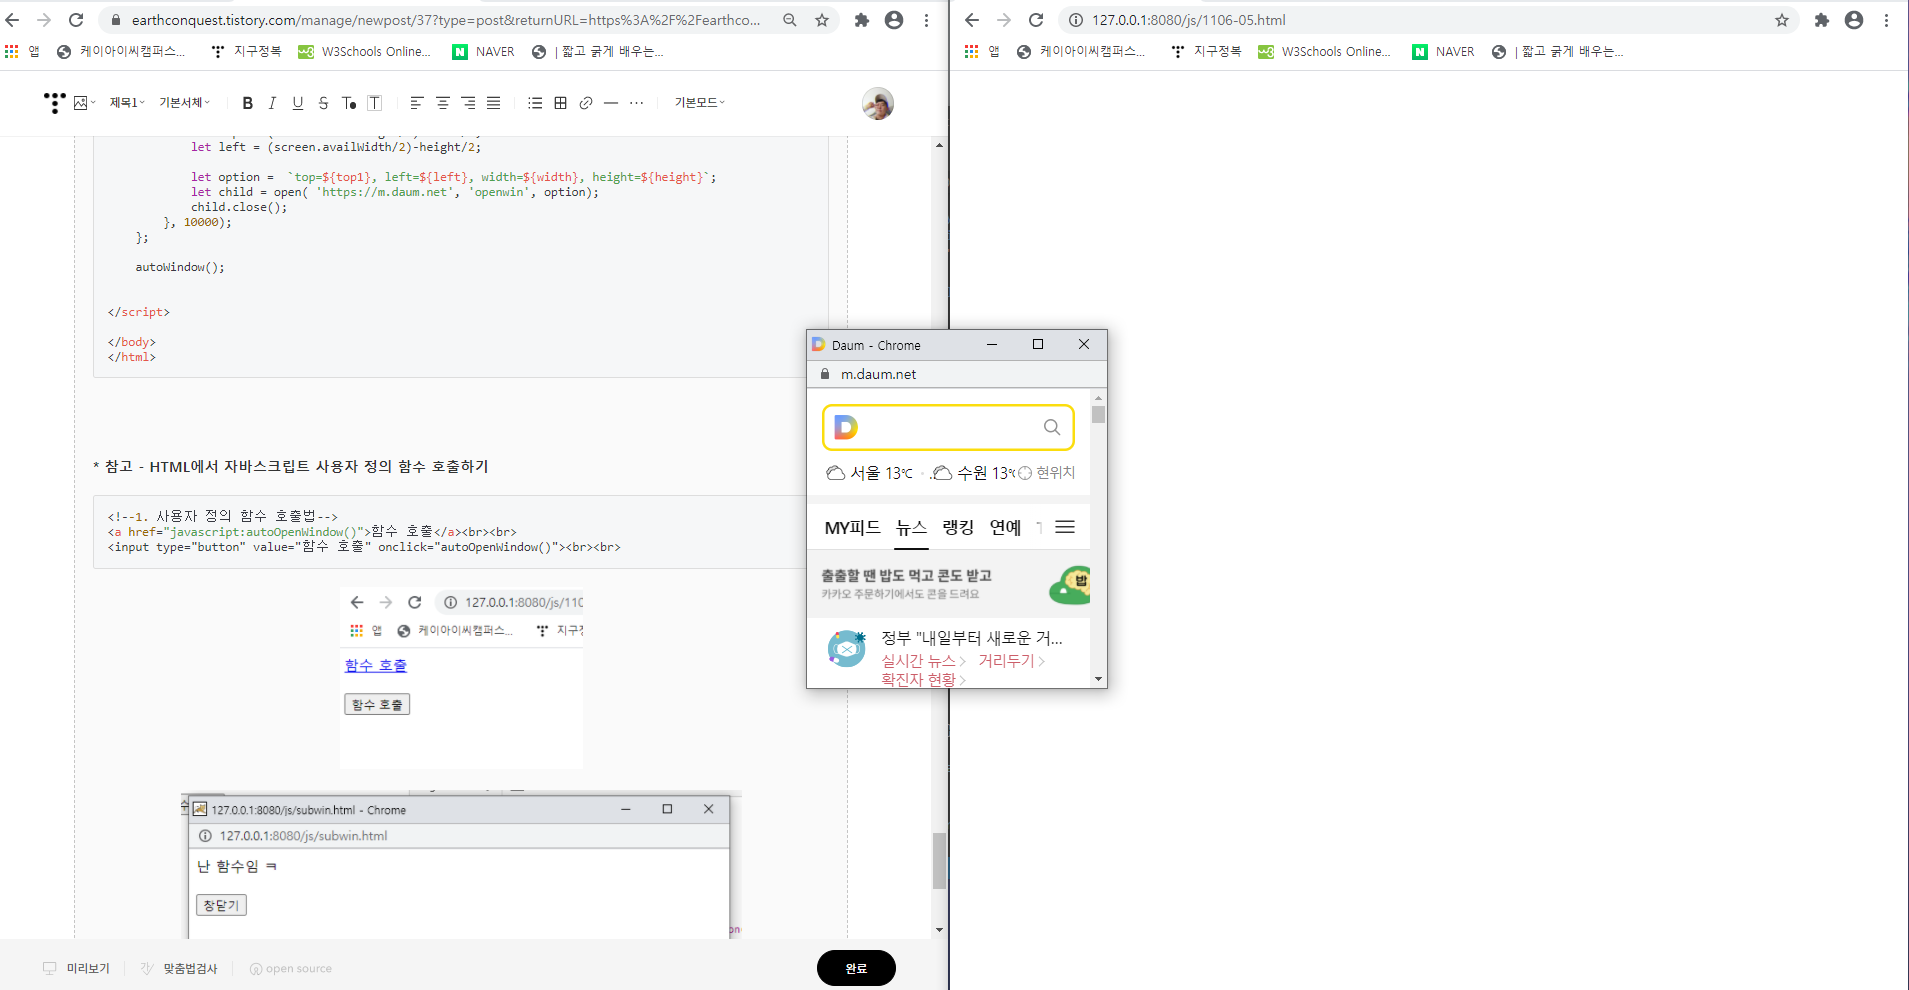
Task: Click 서울 13℃ weather in Daum popup
Action: click(x=869, y=473)
